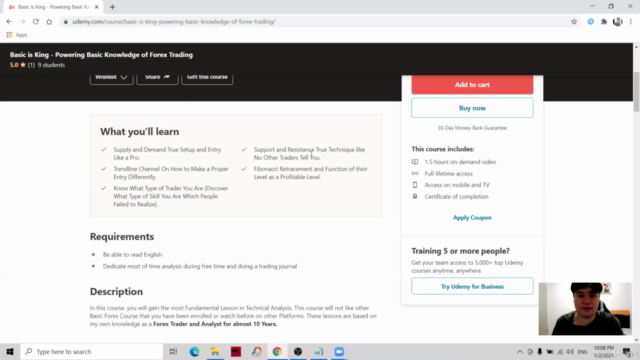Open the Chrome three-dot menu

pyautogui.click(x=631, y=22)
